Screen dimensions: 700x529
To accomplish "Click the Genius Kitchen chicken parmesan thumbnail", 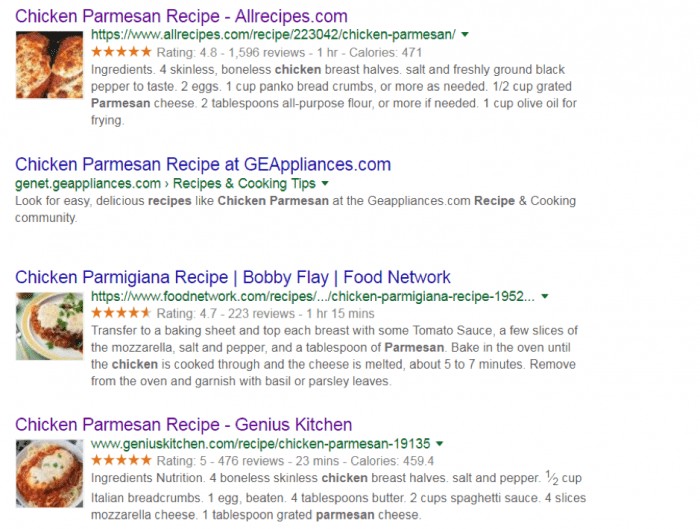I will click(50, 474).
